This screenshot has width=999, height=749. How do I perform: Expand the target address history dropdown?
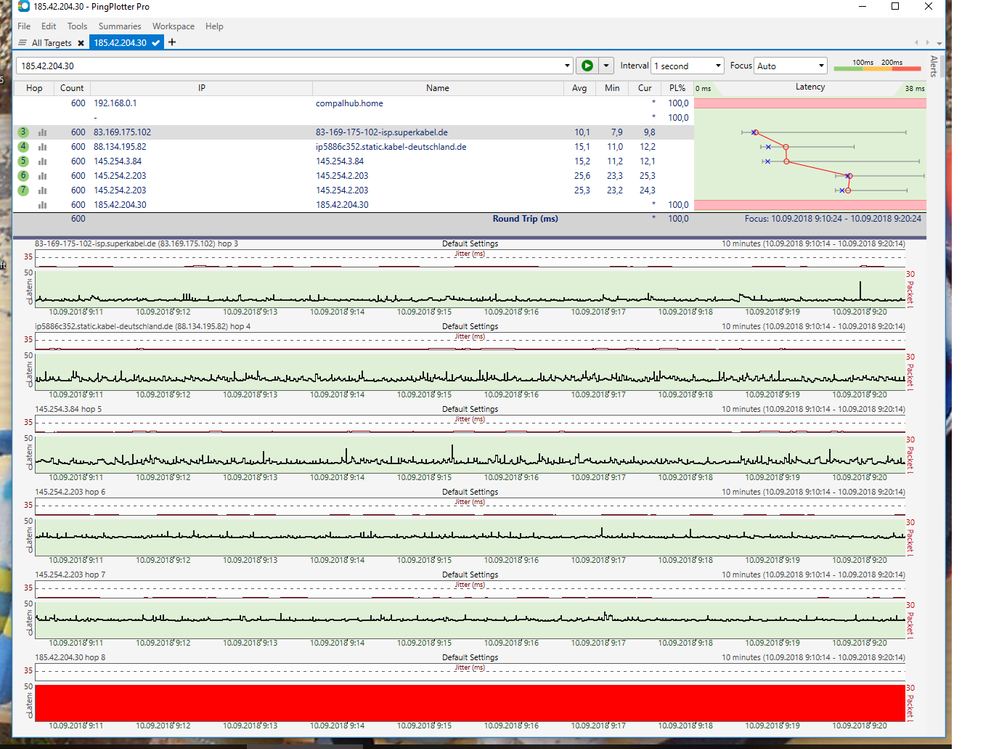click(567, 66)
